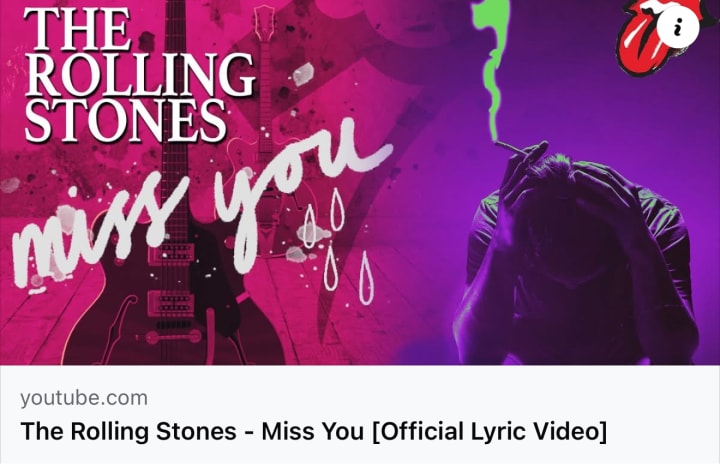Click the word 'you' in the handwritten title
The width and height of the screenshot is (720, 468).
pyautogui.click(x=305, y=193)
